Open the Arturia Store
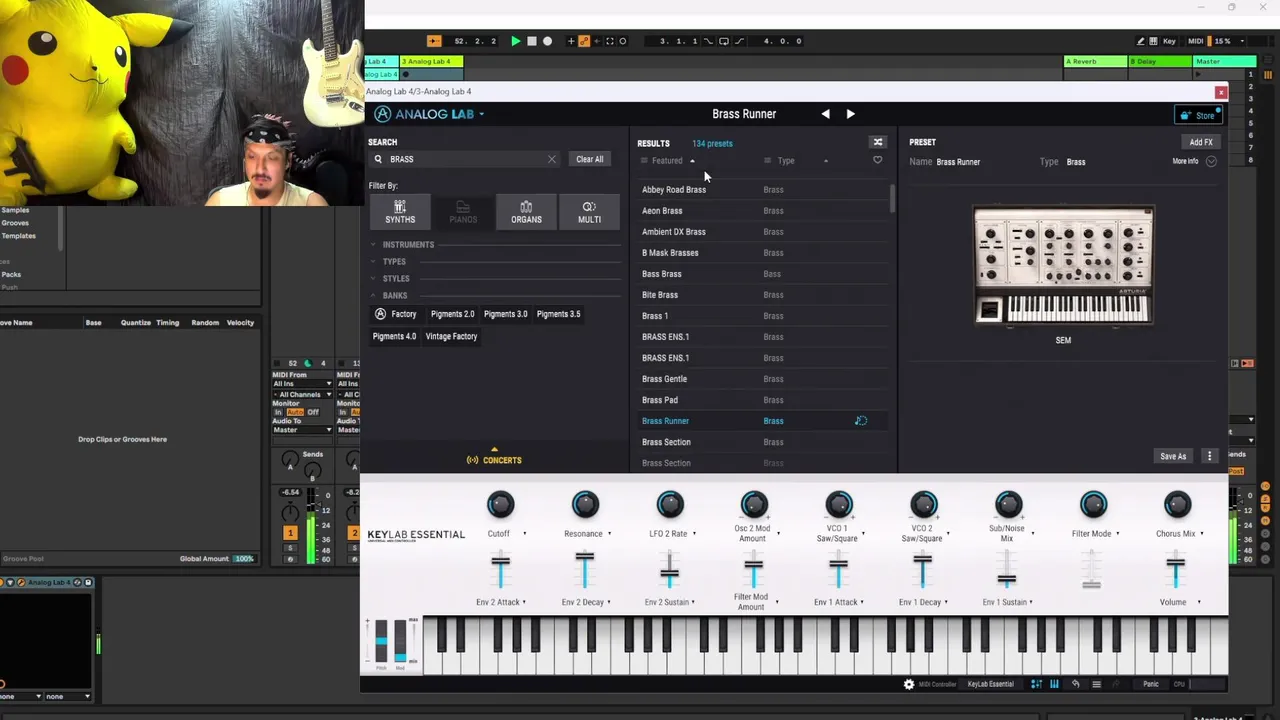Screen dimensions: 1280x720 tap(1197, 115)
